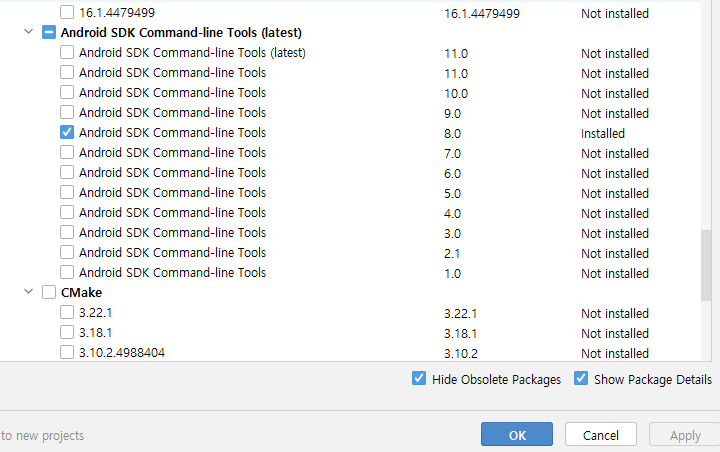The image size is (720, 452).
Task: Select the Command-line Tools 2.1 row name
Action: pos(173,253)
